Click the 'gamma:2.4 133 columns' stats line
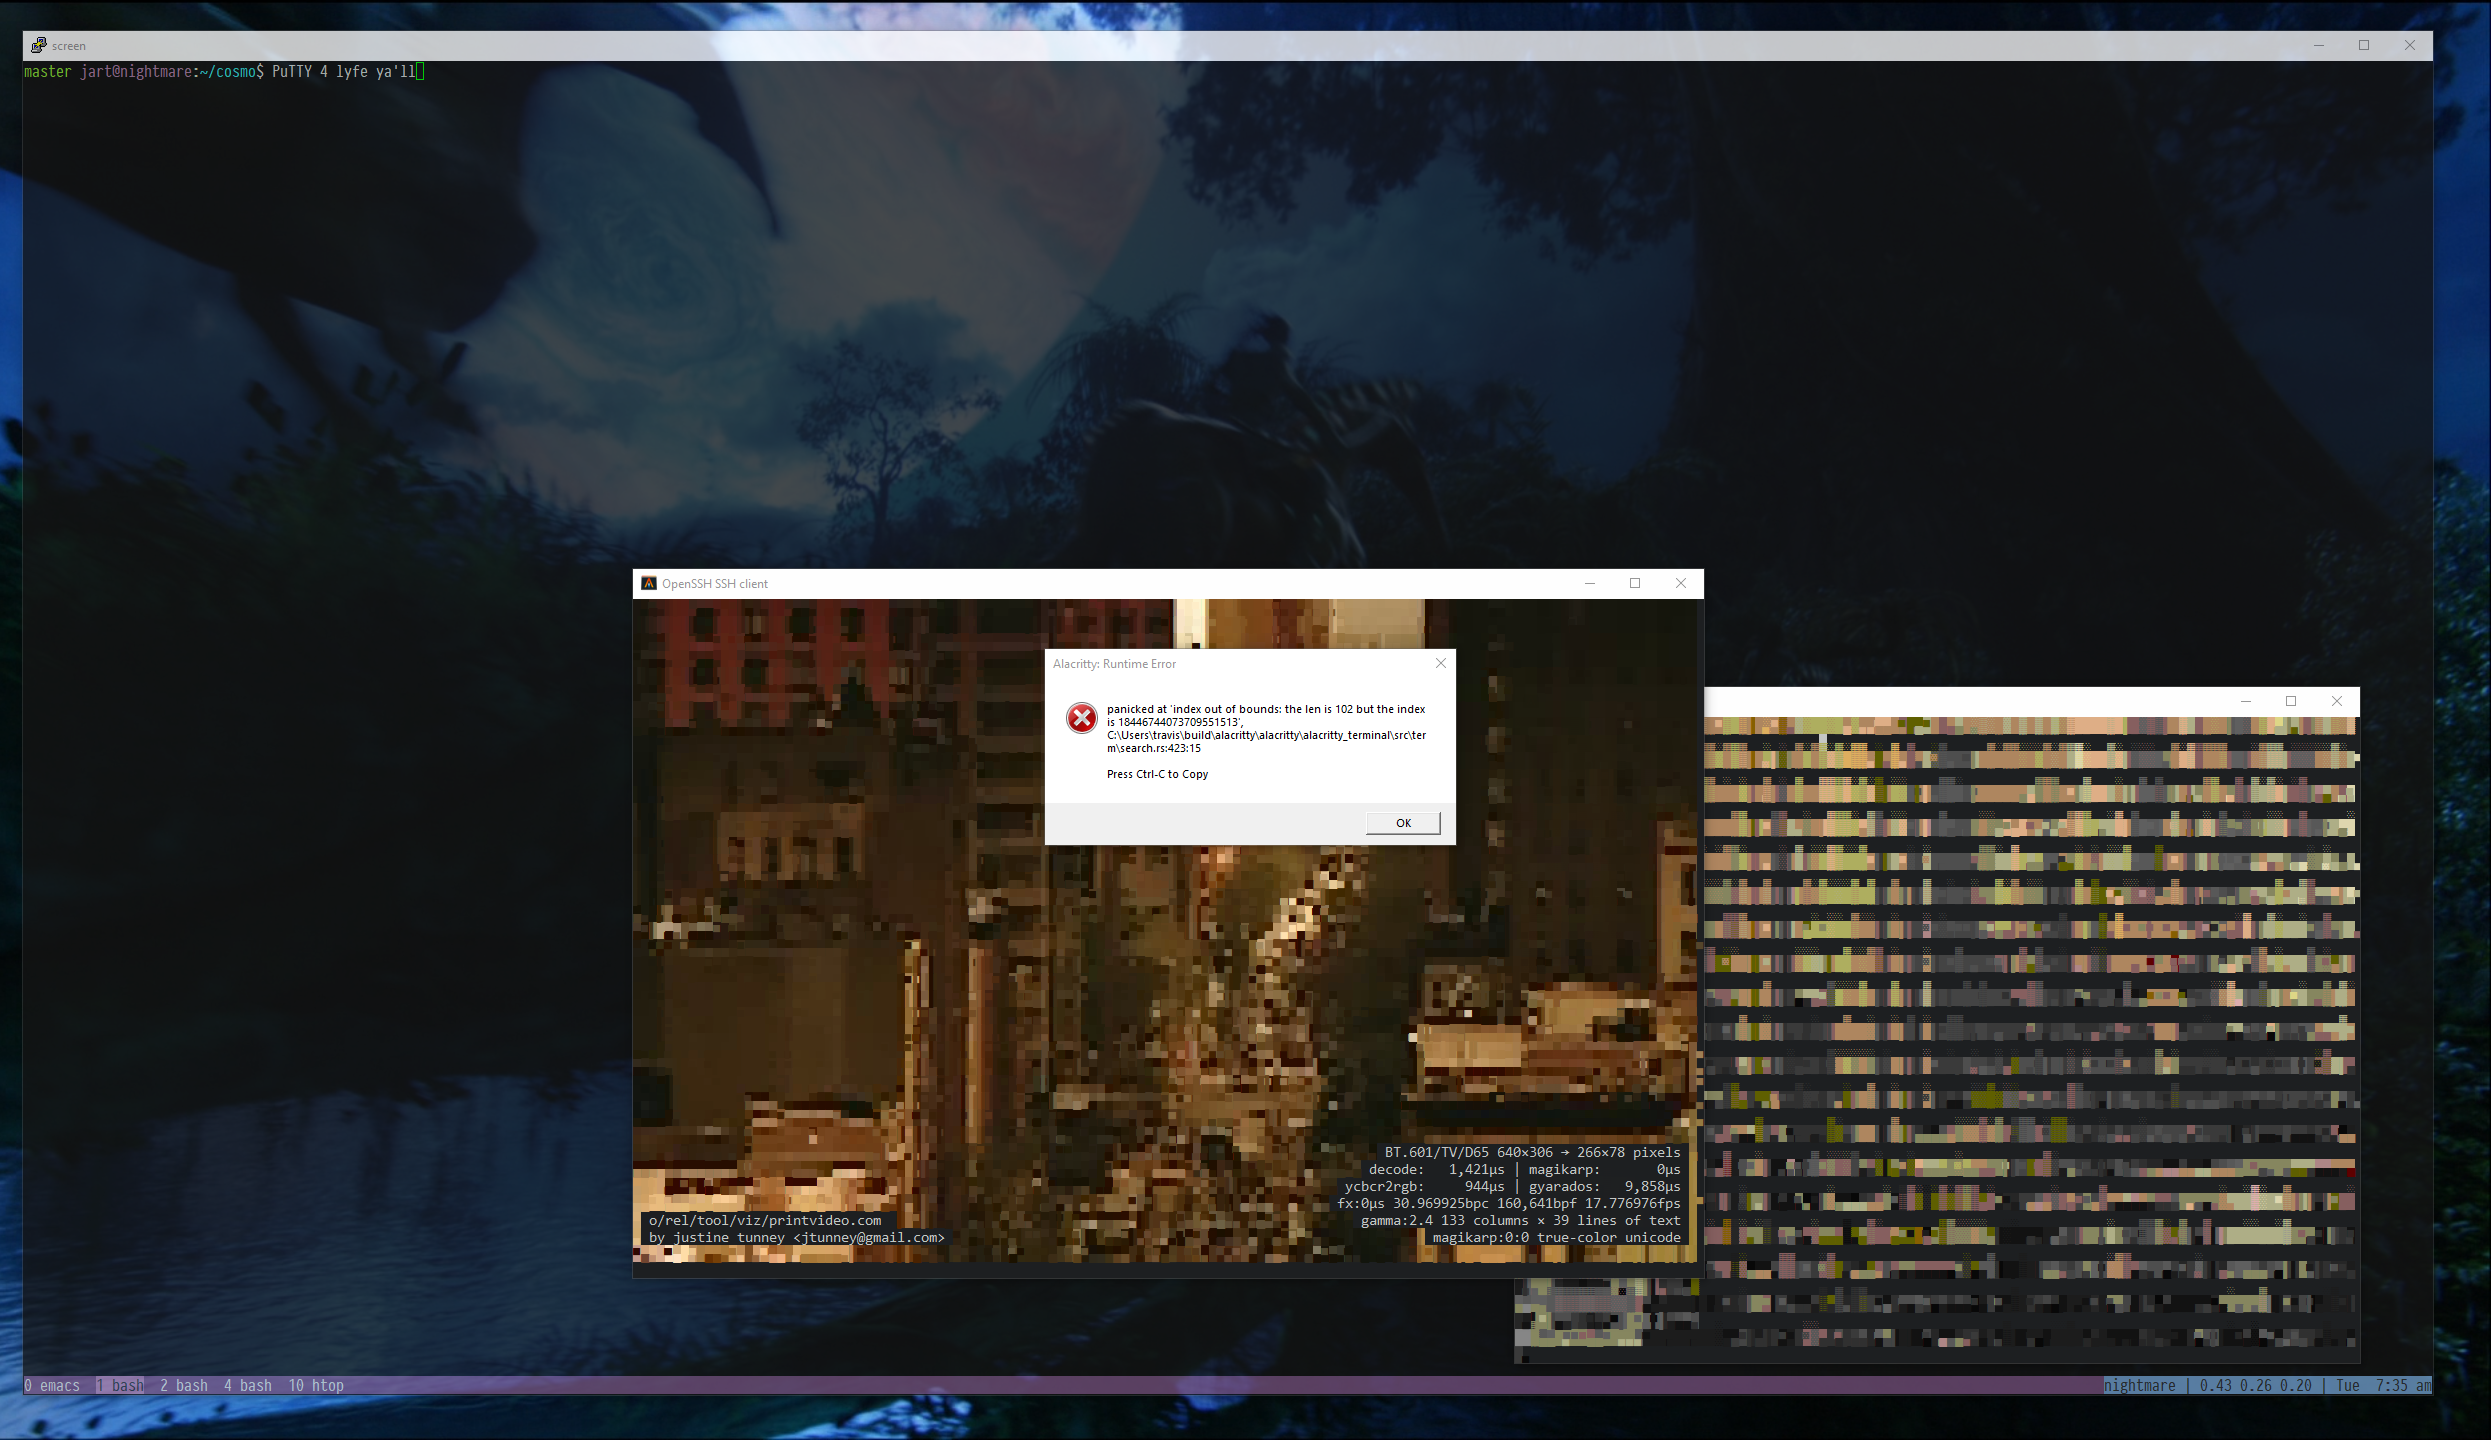 (1520, 1220)
